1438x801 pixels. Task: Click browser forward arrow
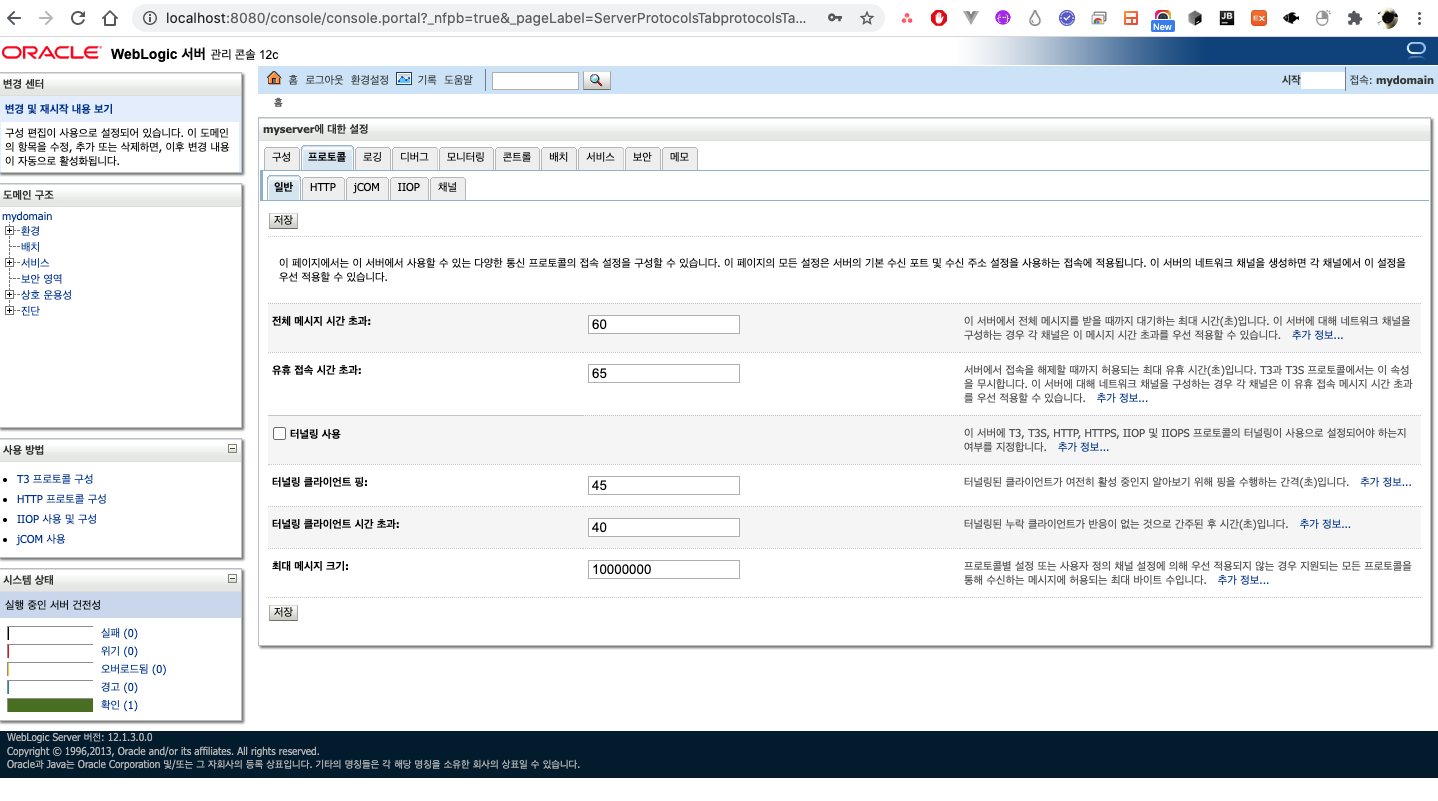pyautogui.click(x=47, y=18)
